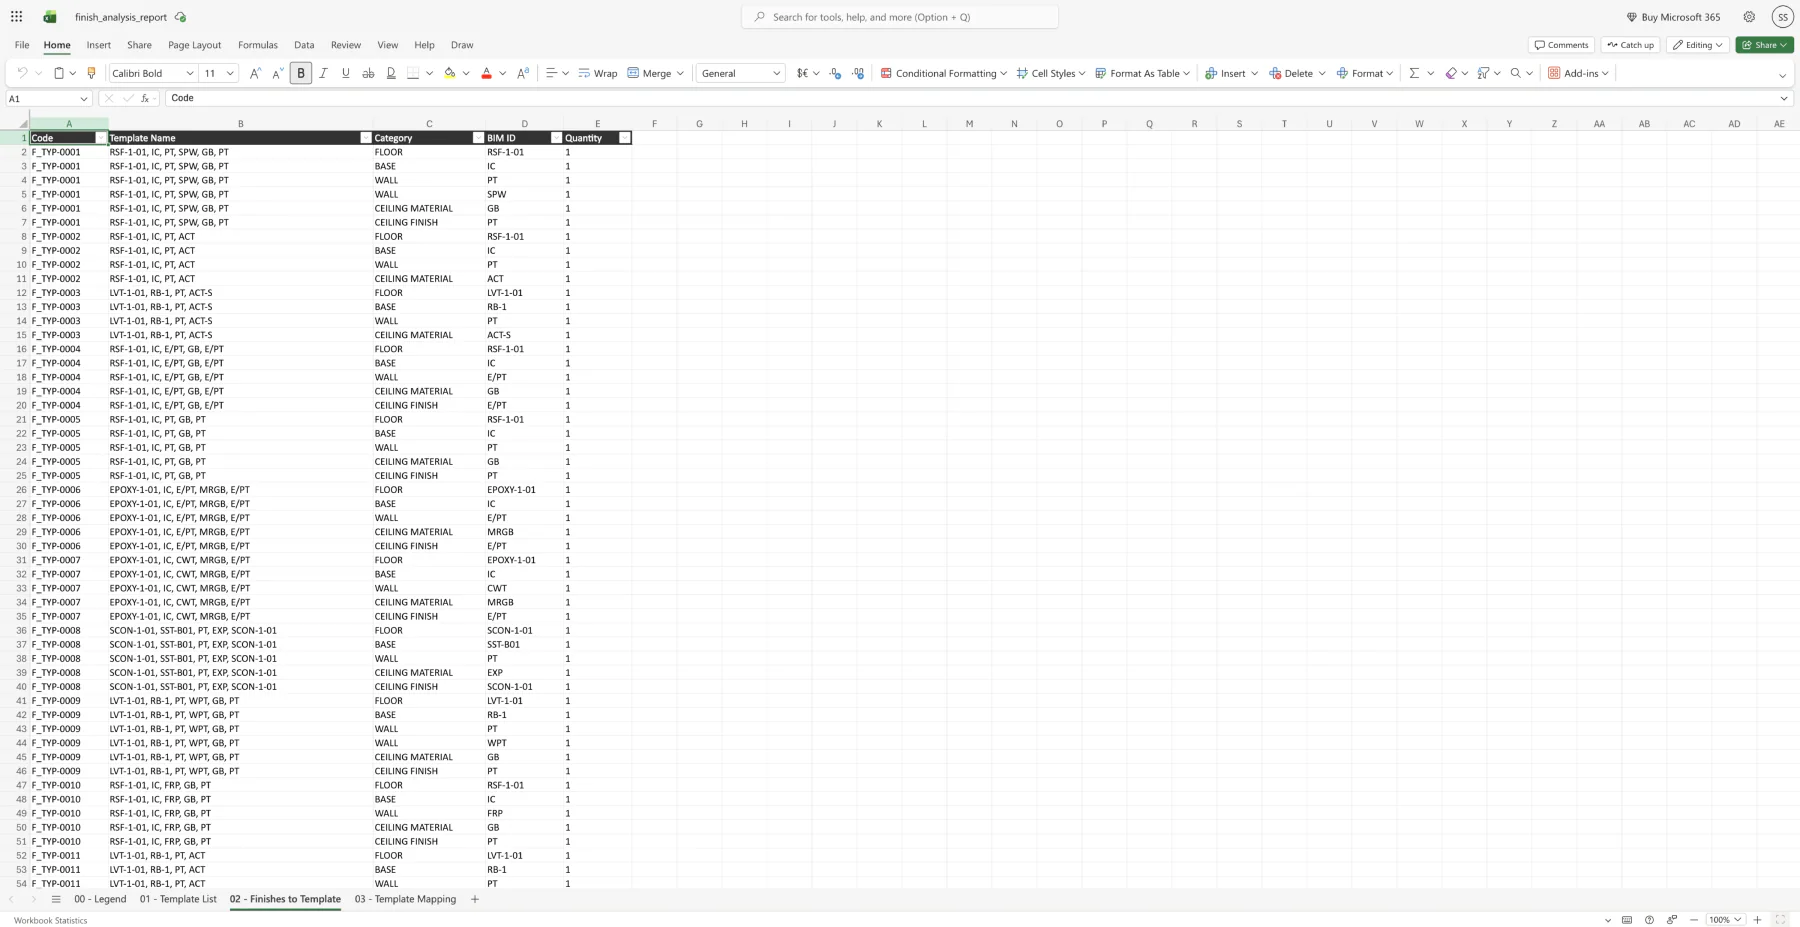The width and height of the screenshot is (1800, 927).
Task: Open the Share menu
Action: (x=1764, y=45)
